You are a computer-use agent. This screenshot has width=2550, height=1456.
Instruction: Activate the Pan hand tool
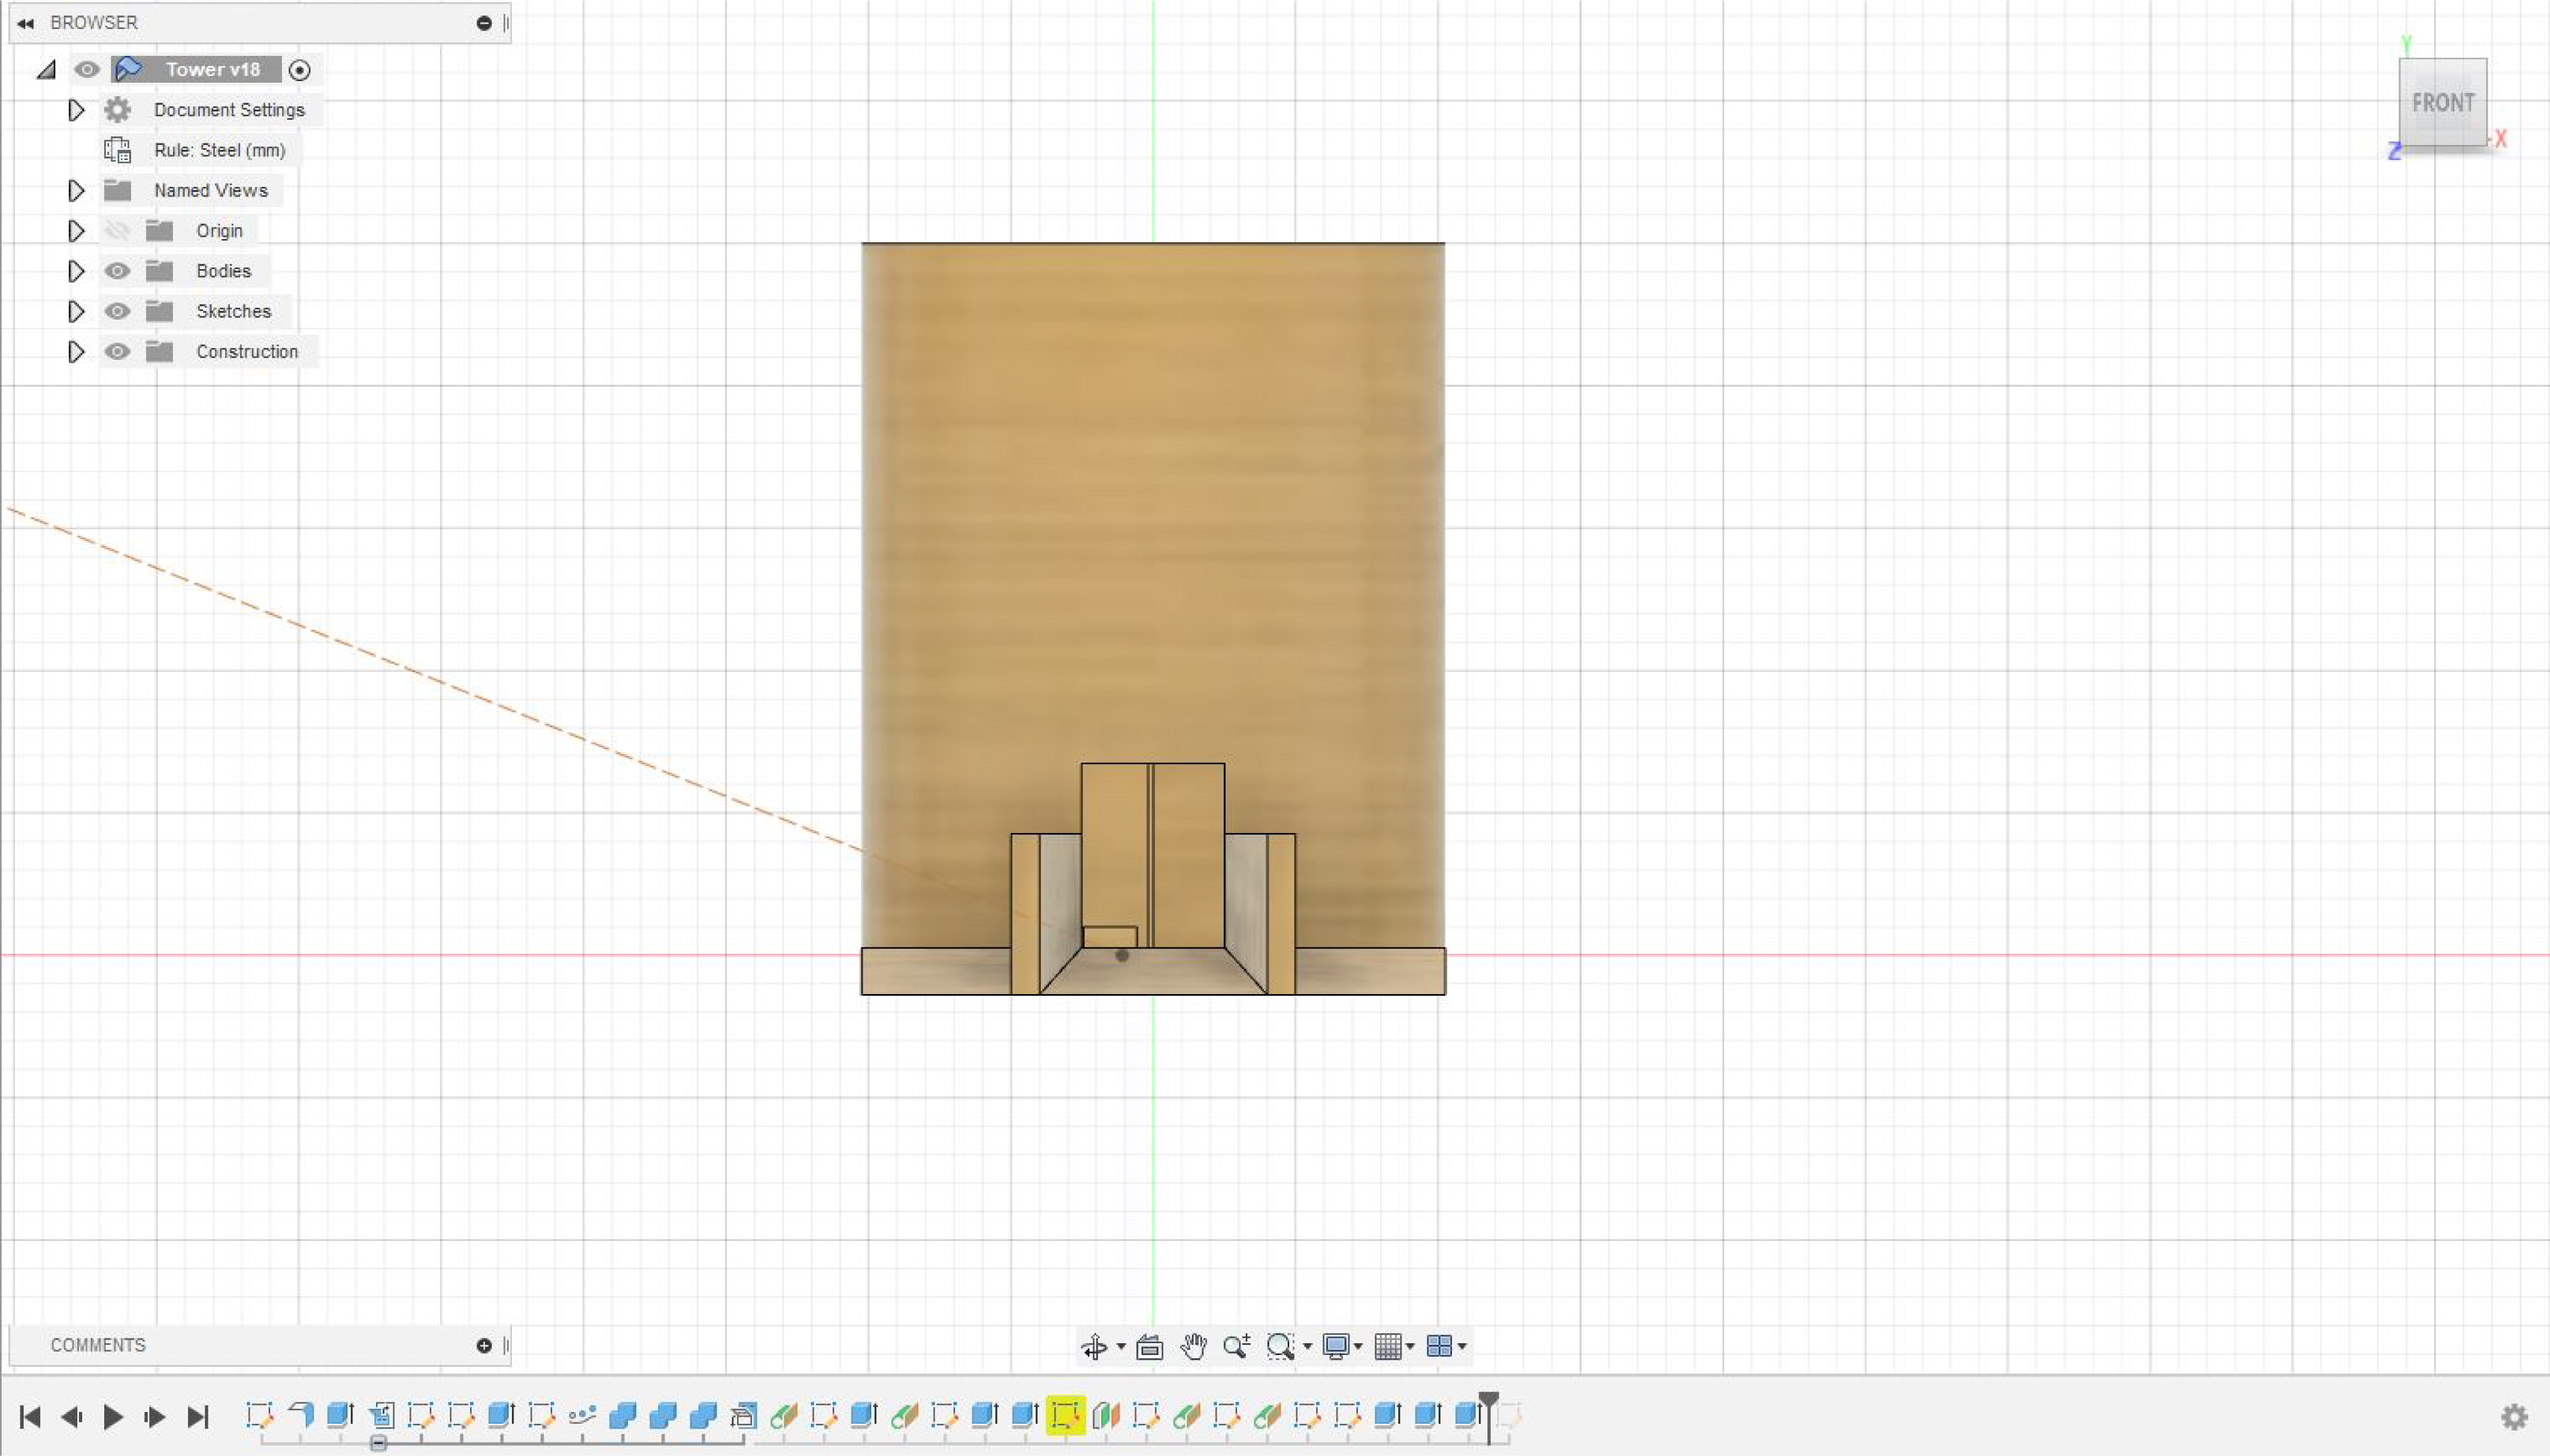coord(1193,1346)
